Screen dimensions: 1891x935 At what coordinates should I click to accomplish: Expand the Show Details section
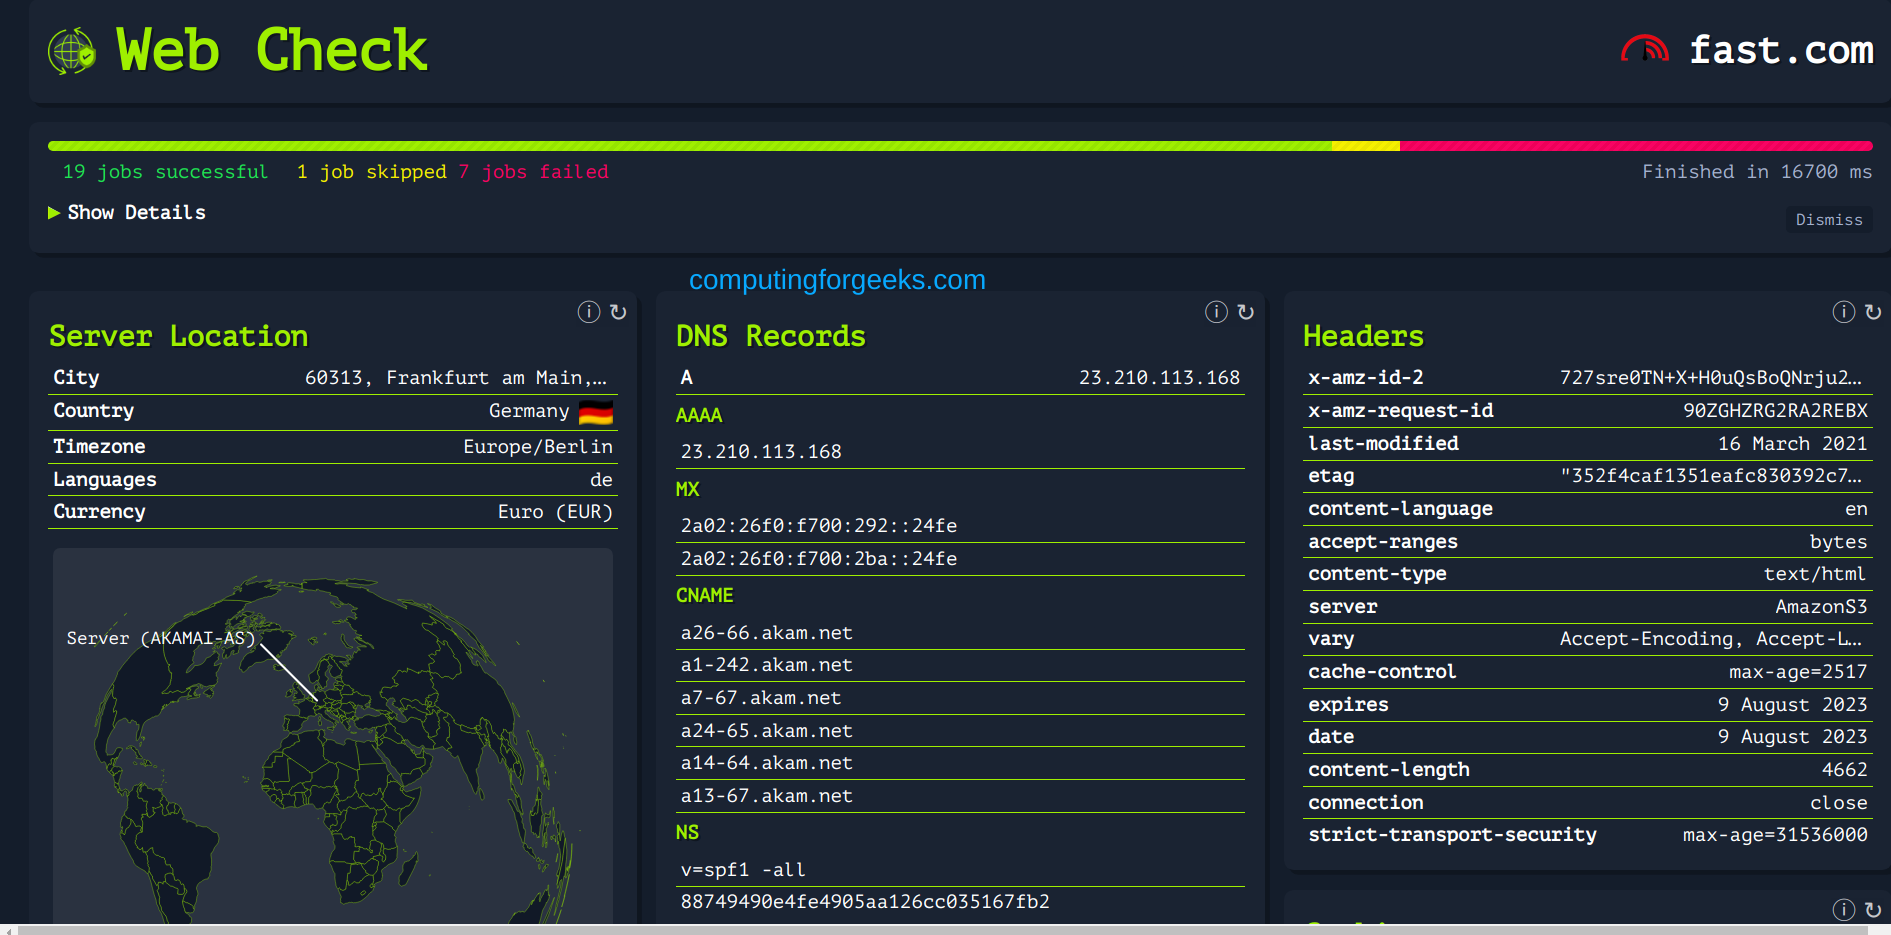click(x=127, y=212)
